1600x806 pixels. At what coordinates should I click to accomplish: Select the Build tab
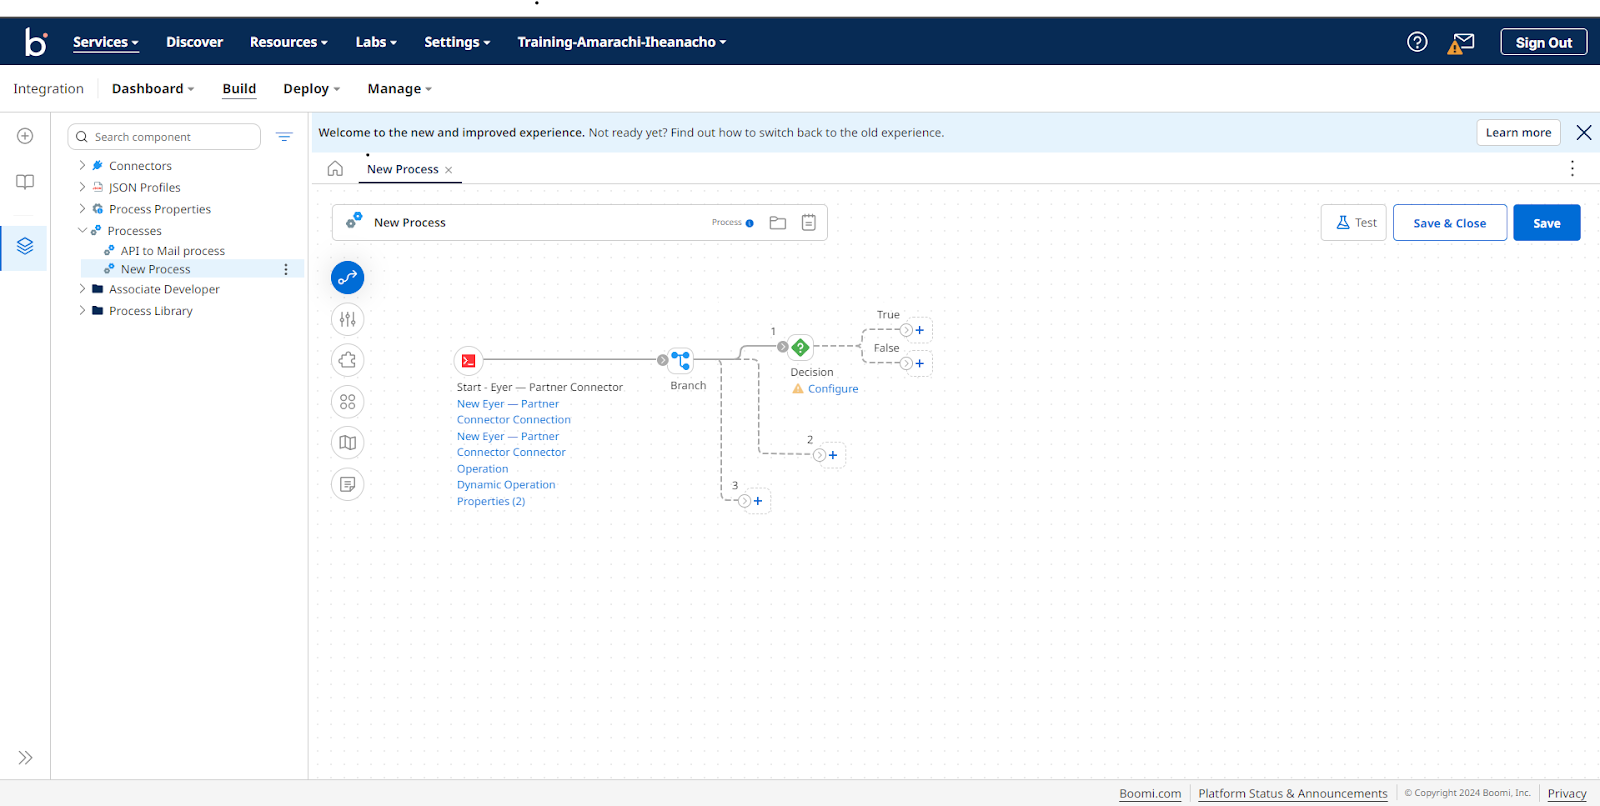[239, 89]
